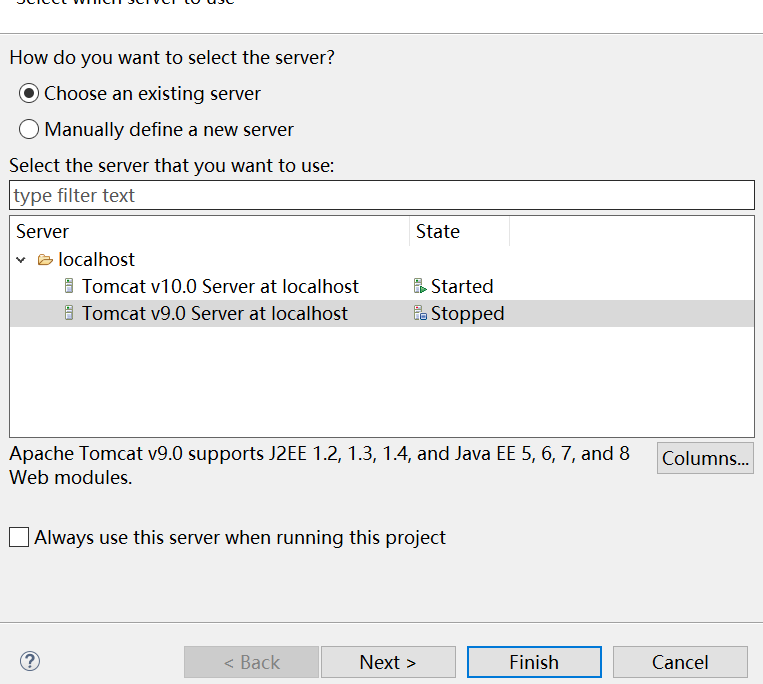Select Manually define a new server
Viewport: 763px width, 684px height.
[30, 130]
